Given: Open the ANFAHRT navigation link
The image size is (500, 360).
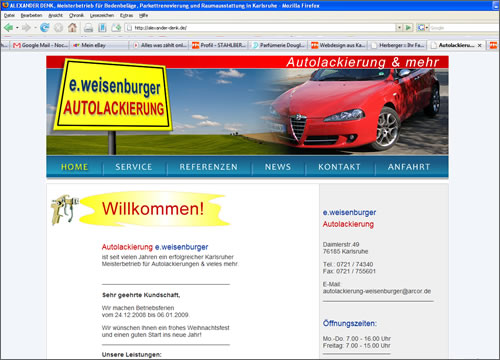Looking at the screenshot, I should point(409,167).
